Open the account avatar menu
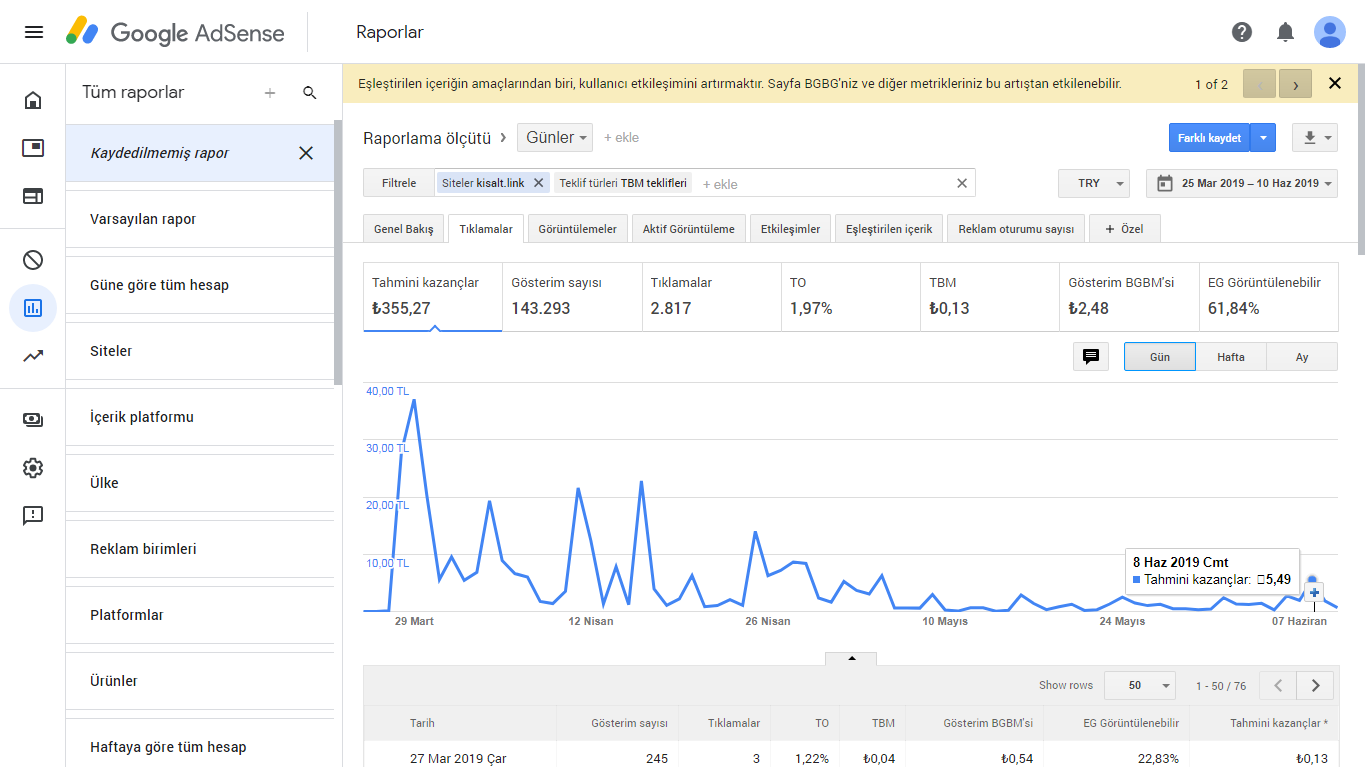Image resolution: width=1365 pixels, height=767 pixels. click(x=1330, y=32)
